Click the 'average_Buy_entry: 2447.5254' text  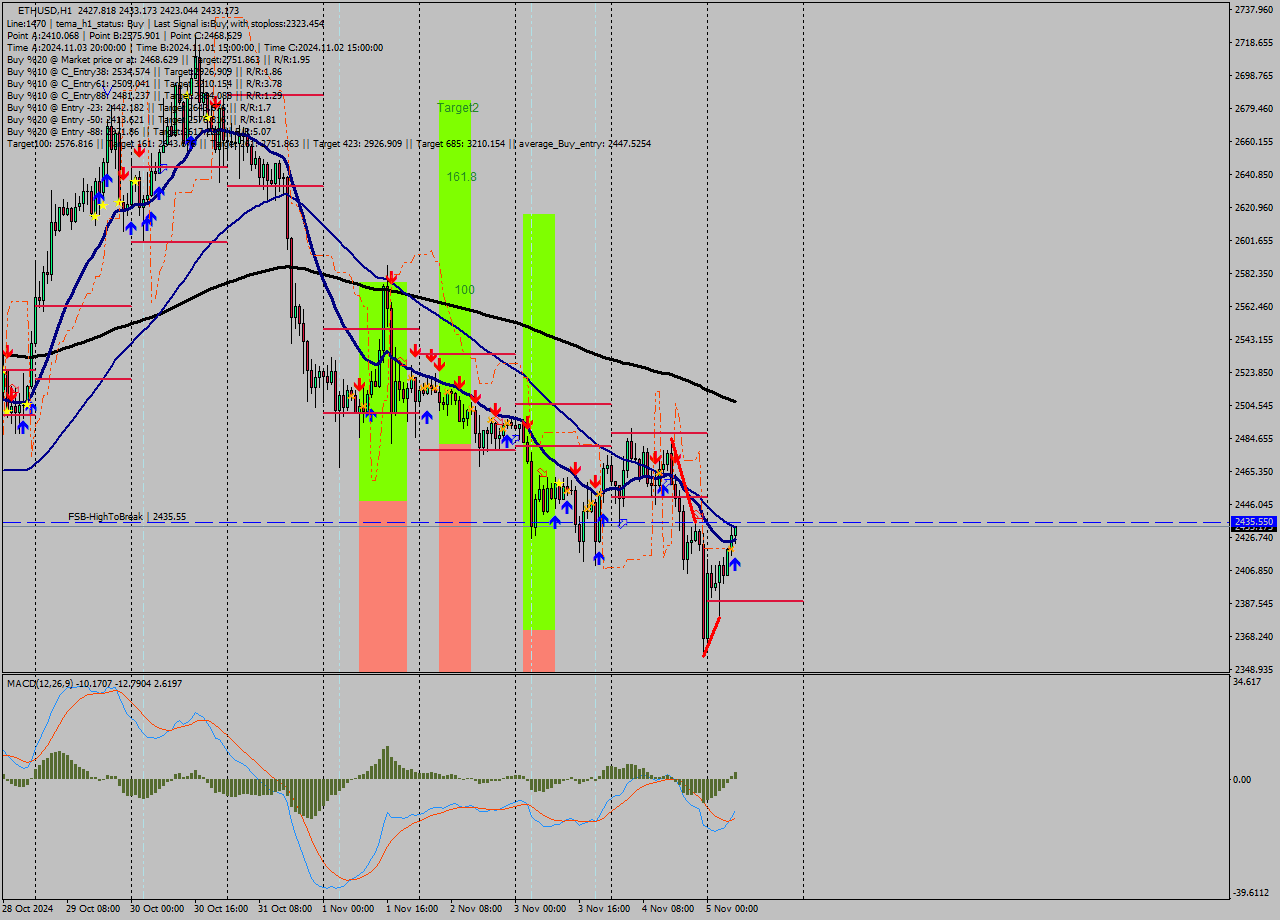click(x=584, y=143)
